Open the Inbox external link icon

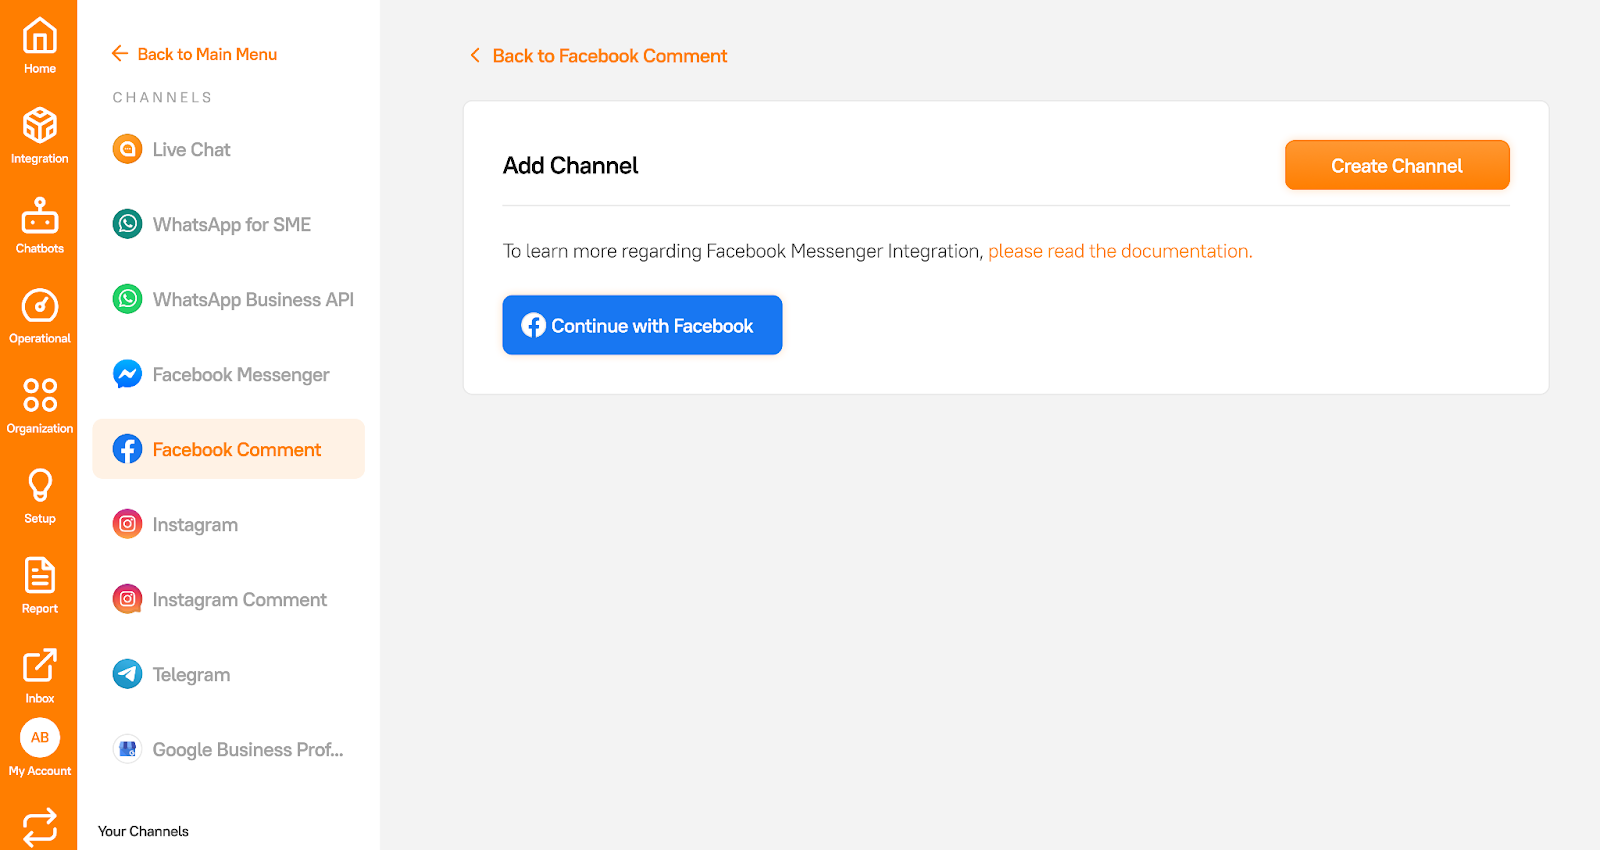pos(40,665)
